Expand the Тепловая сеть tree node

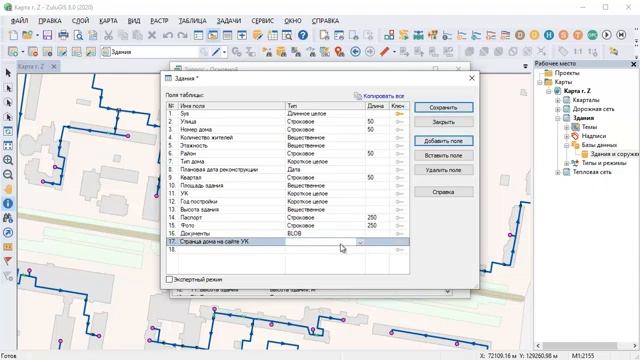click(x=558, y=172)
